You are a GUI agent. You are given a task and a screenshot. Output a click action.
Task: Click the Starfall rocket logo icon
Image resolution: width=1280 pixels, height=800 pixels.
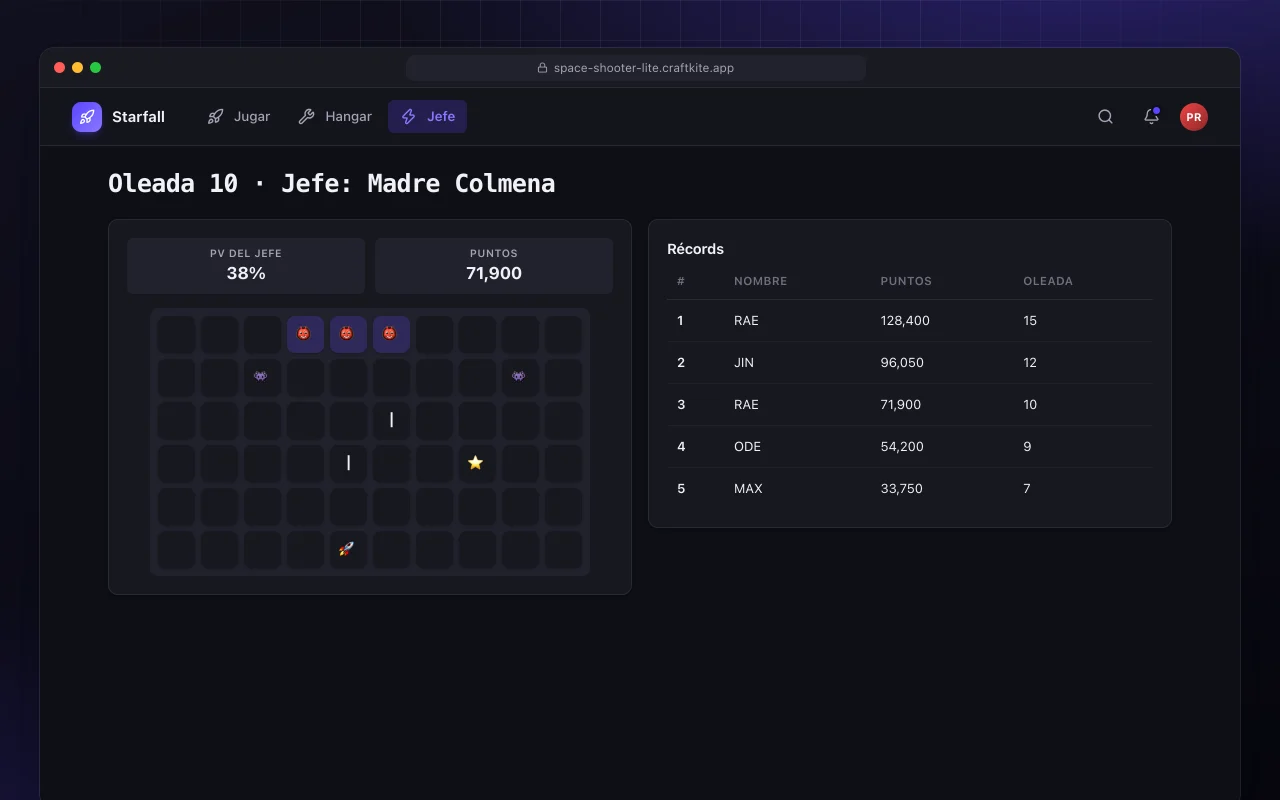[x=87, y=117]
